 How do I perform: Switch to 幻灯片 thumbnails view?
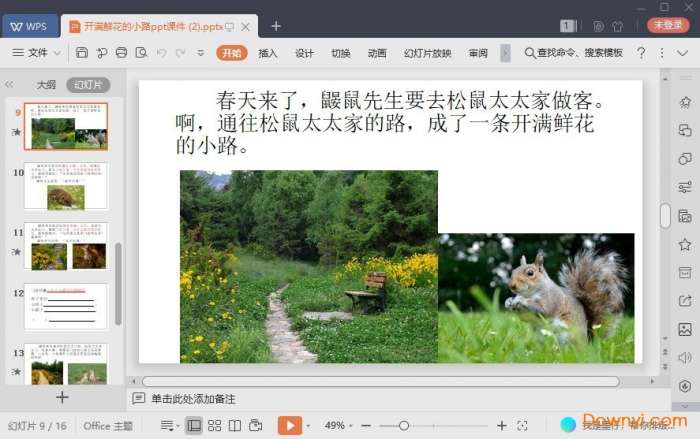coord(88,84)
